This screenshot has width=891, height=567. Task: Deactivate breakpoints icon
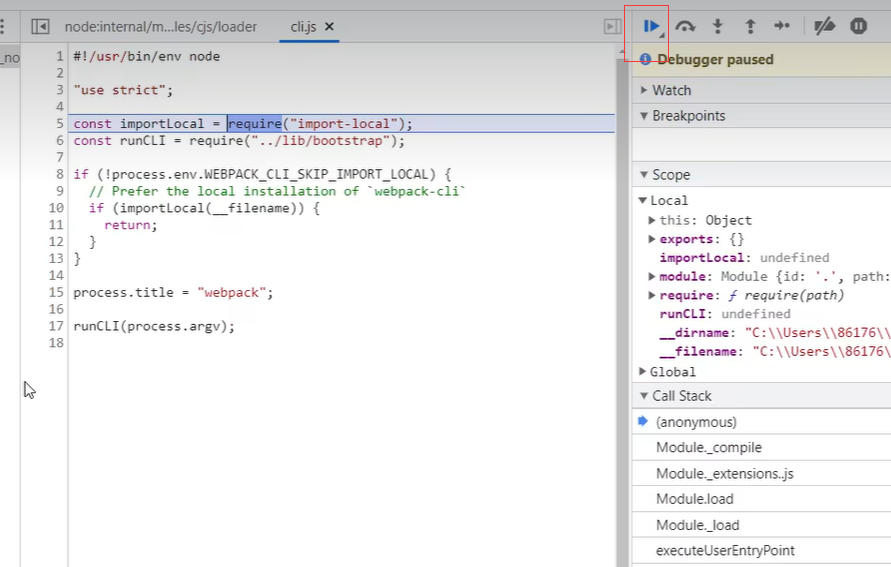click(x=825, y=26)
